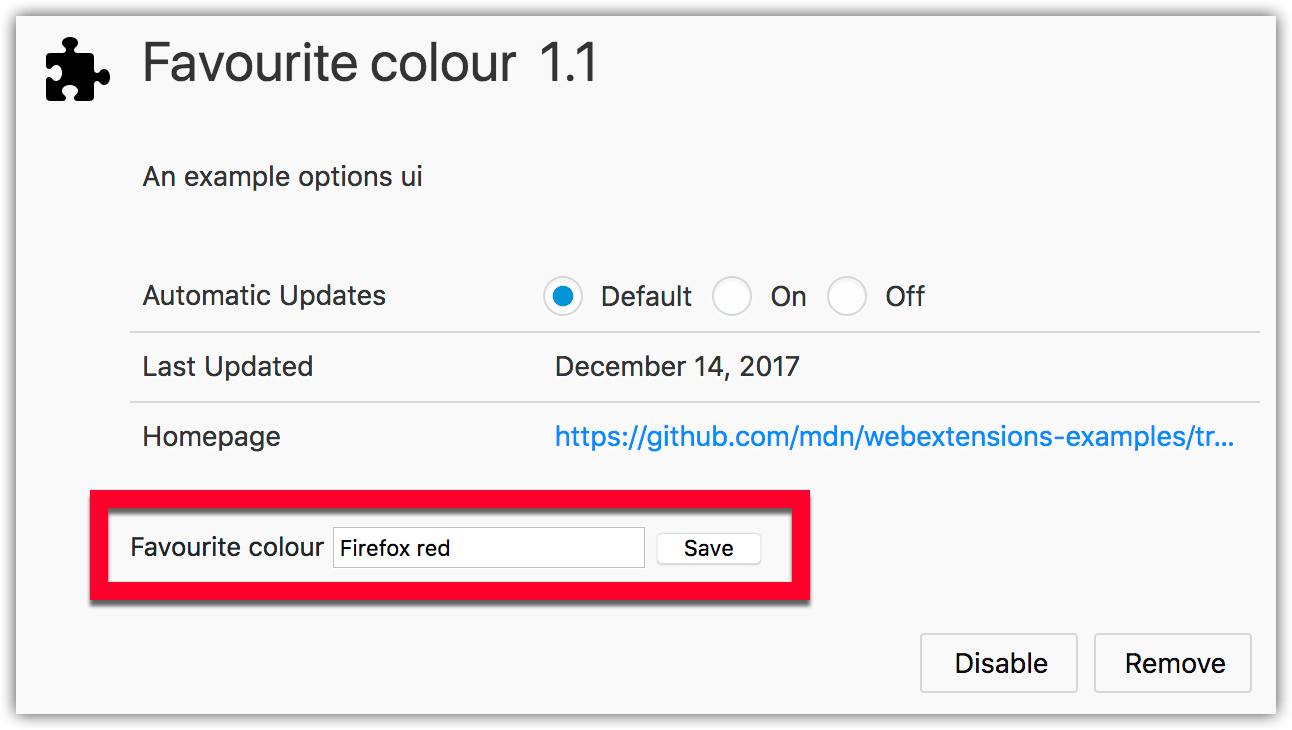Viewport: 1292px width, 730px height.
Task: Click the red highlight box around Favourite colour
Action: [x=450, y=498]
